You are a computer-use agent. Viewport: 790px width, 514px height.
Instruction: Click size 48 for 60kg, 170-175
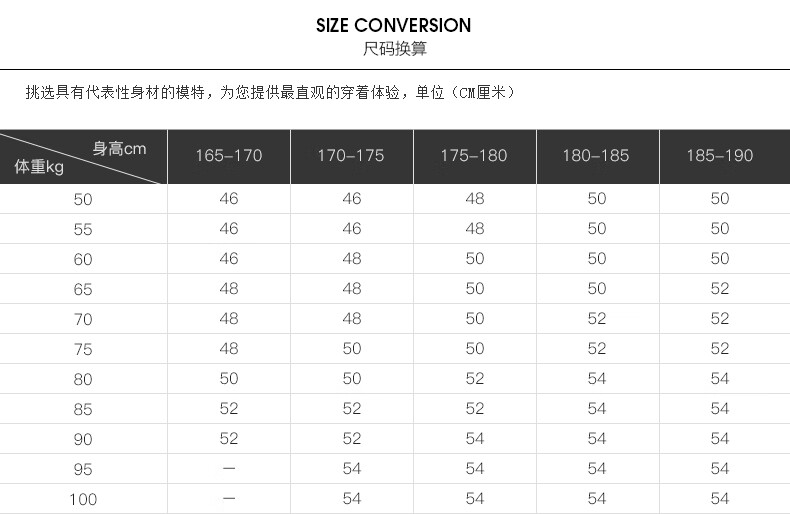pyautogui.click(x=352, y=259)
